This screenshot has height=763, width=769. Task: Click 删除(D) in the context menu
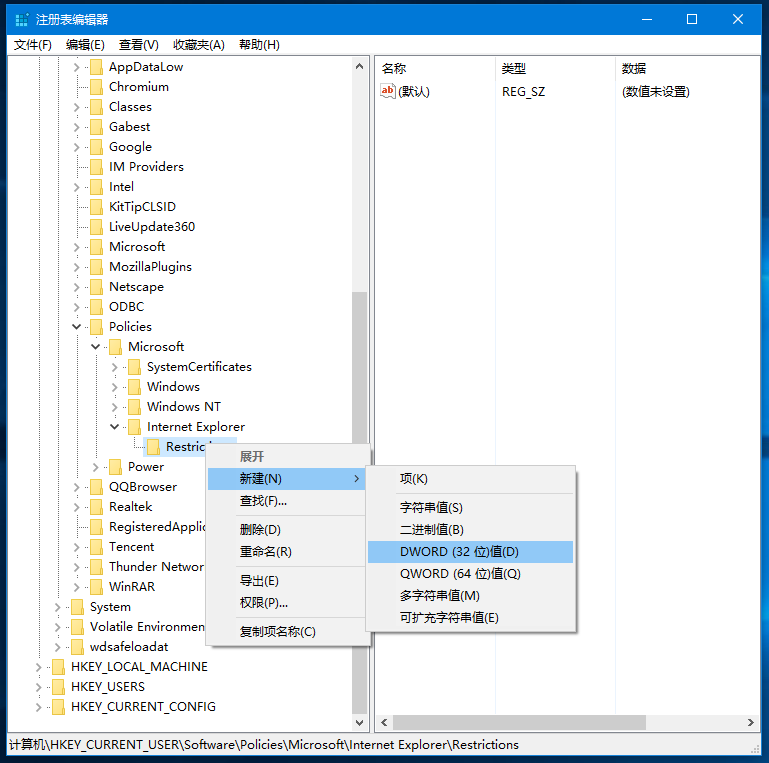(260, 530)
